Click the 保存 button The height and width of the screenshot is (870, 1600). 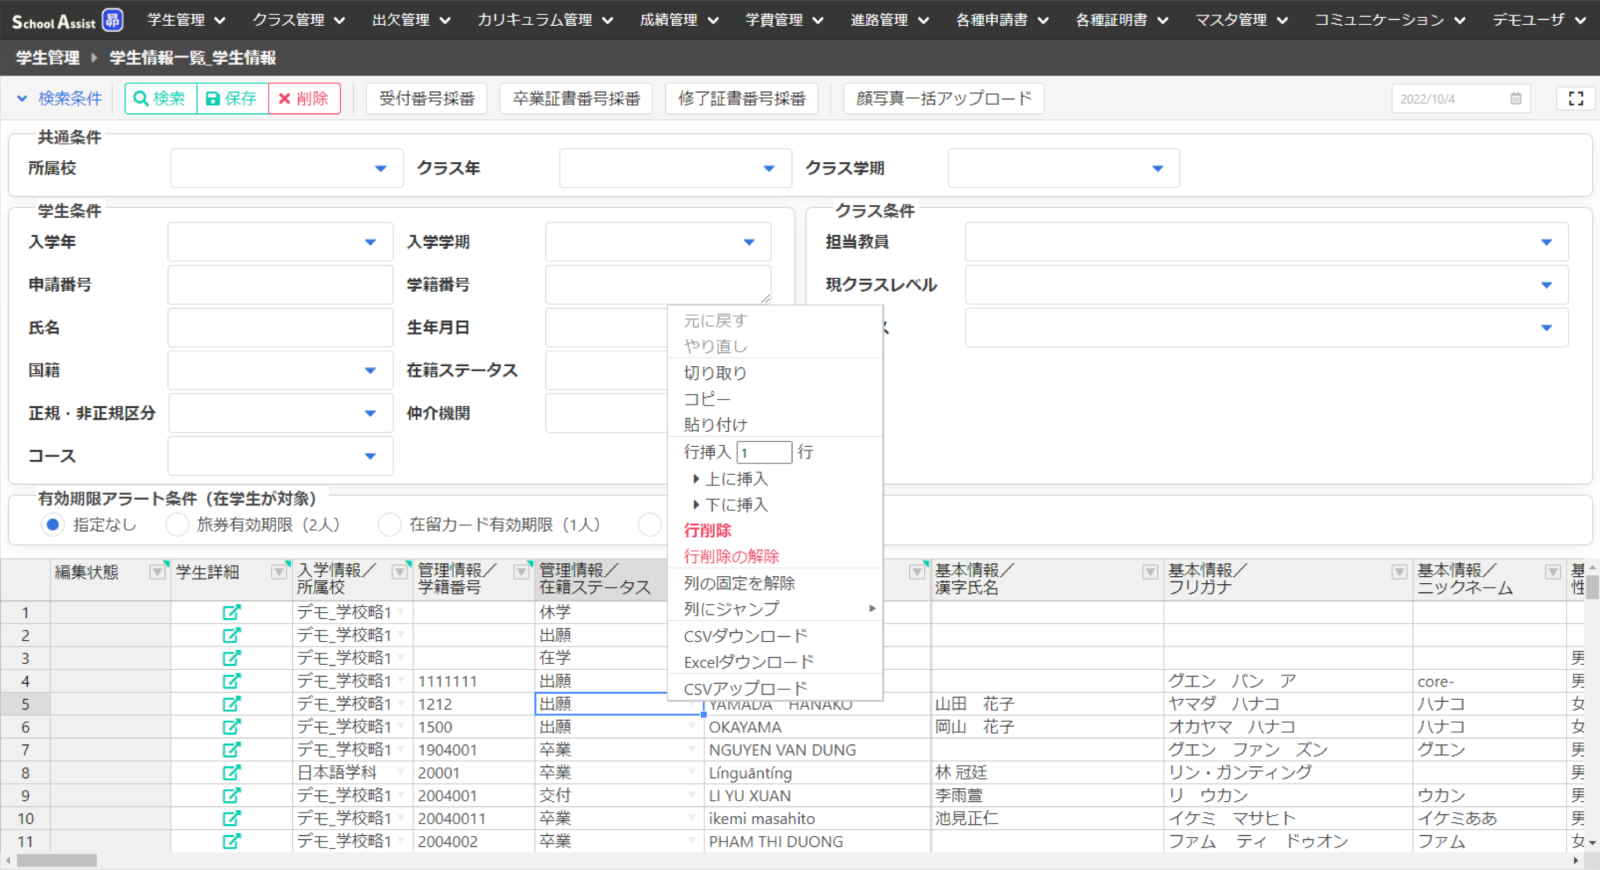tap(232, 98)
